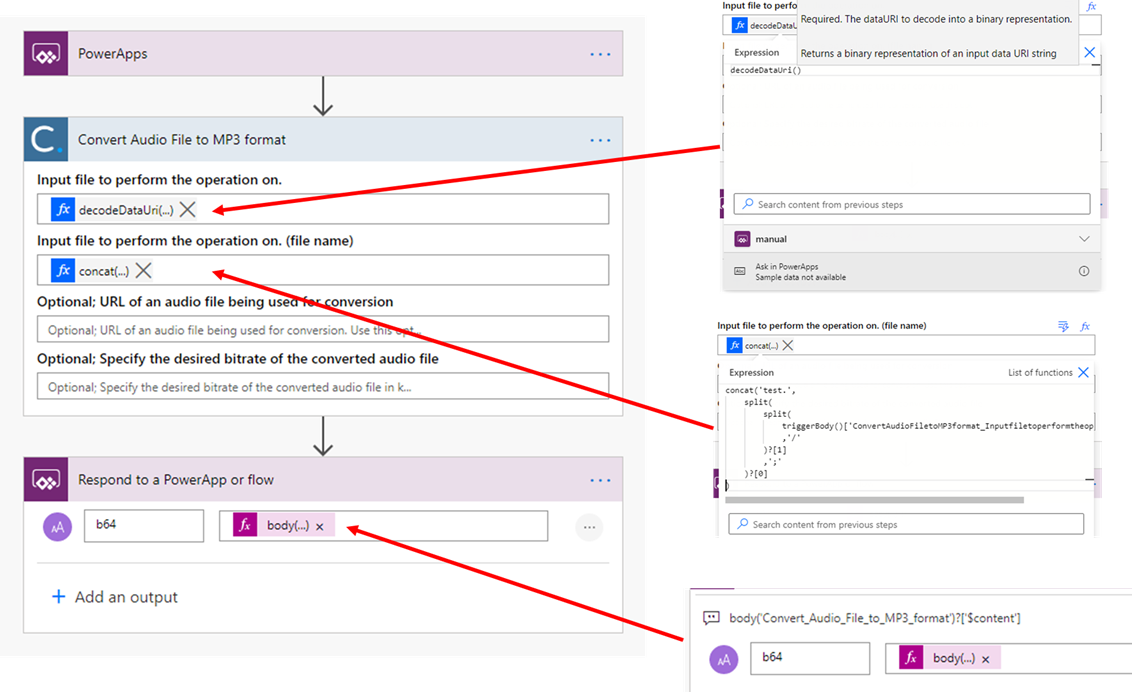This screenshot has height=692, width=1132.
Task: Show info for Ask in PowerApps item
Action: 1084,271
